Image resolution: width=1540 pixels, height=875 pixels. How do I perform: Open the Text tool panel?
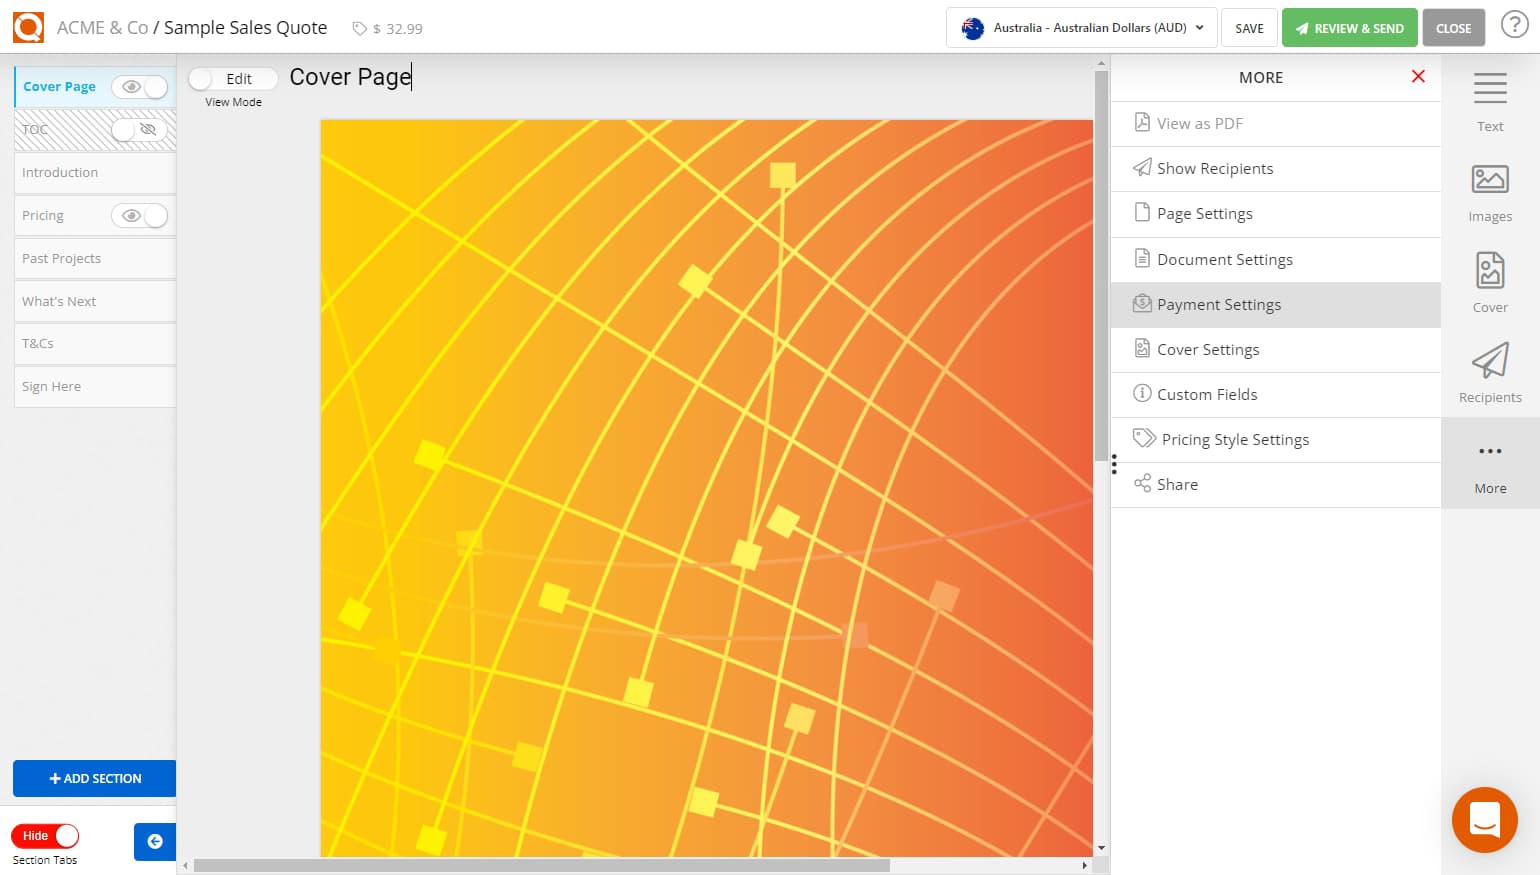1489,101
